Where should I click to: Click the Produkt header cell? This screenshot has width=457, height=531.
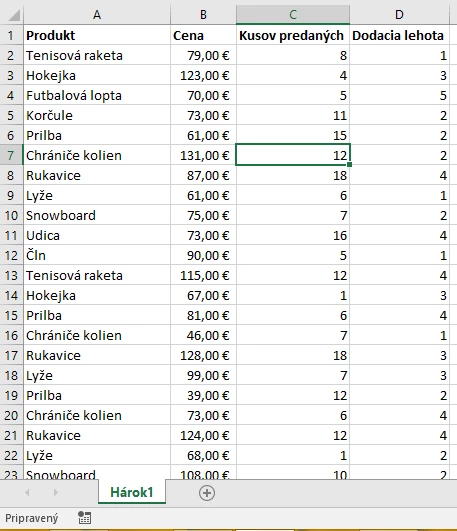[x=97, y=35]
